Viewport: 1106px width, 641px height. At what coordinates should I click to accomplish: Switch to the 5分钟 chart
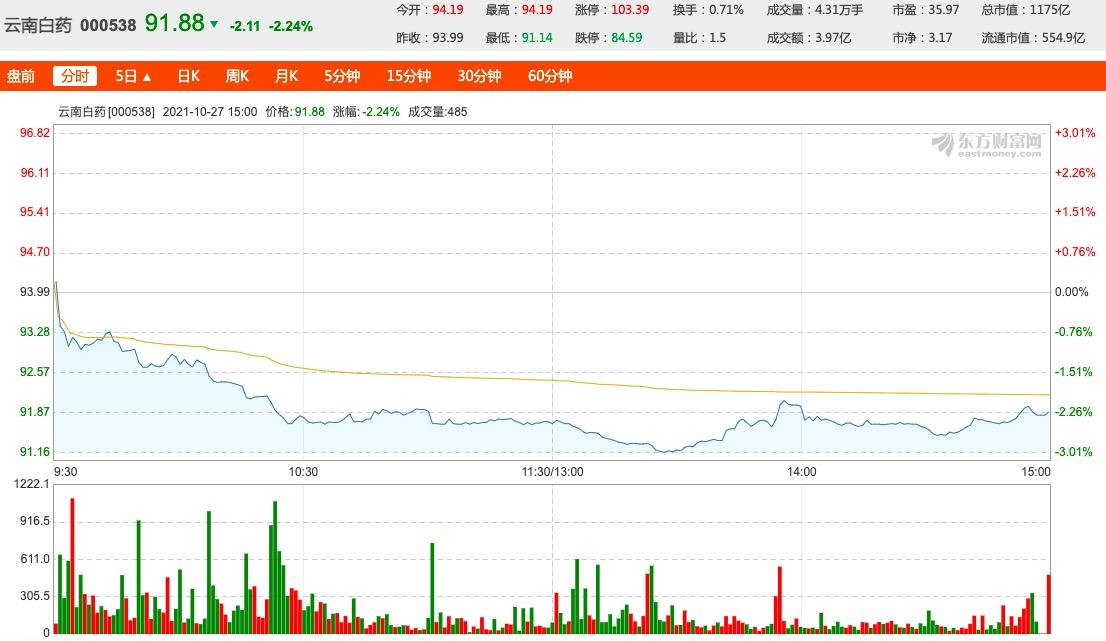pos(342,76)
